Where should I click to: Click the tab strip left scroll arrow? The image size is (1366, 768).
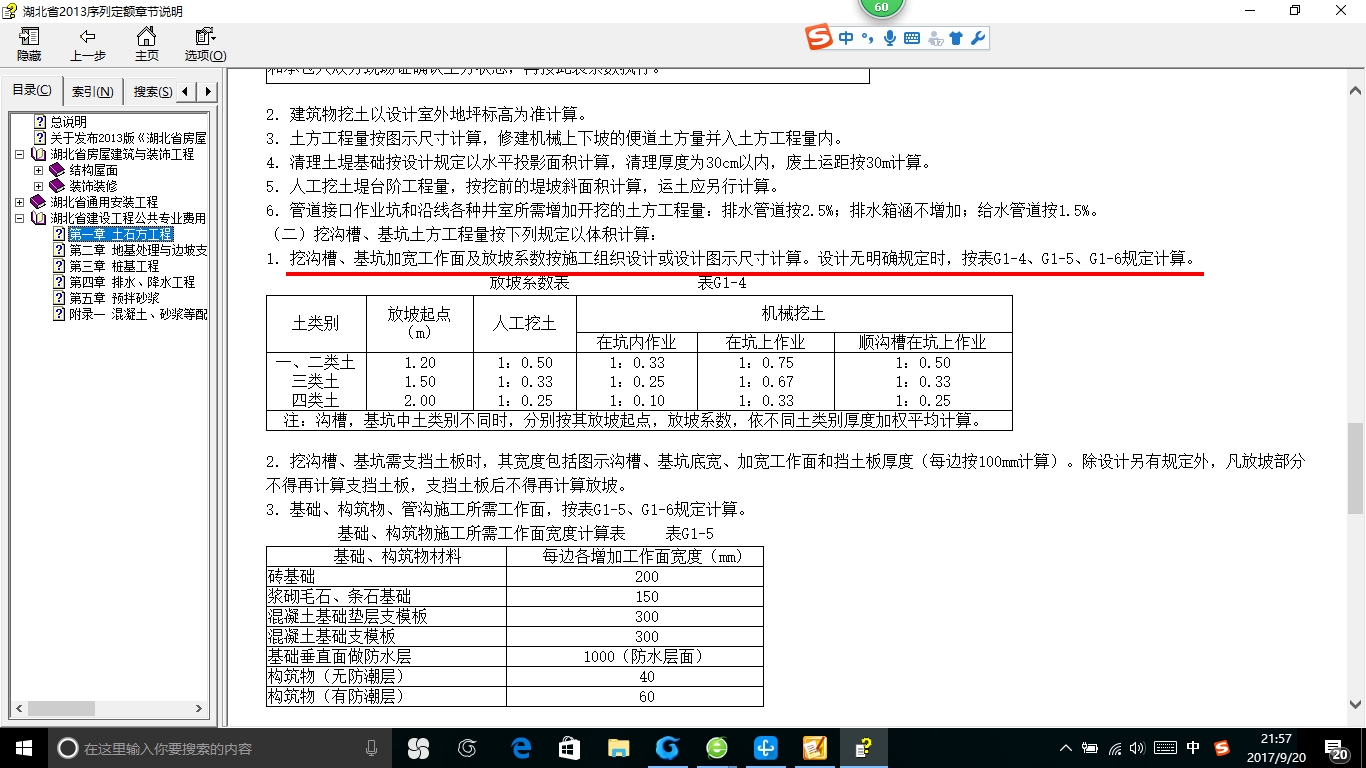pos(188,92)
